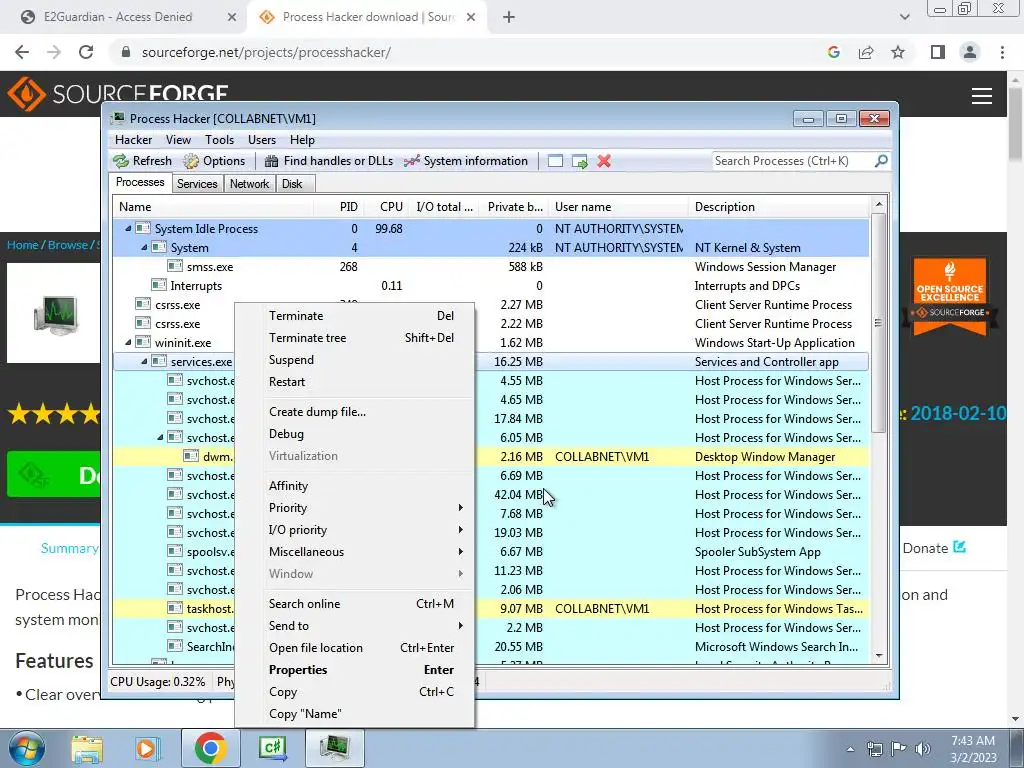Select Create dump file option
This screenshot has width=1024, height=768.
pos(355,411)
